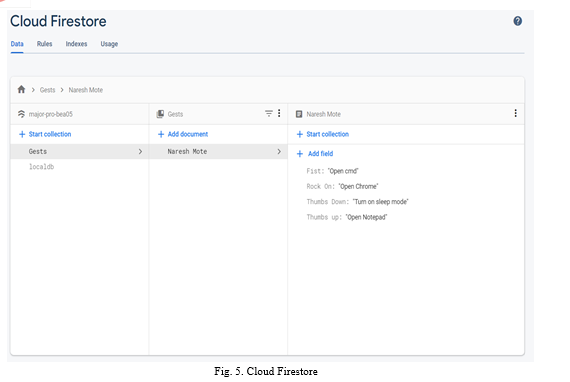Open the Usage tab

[109, 44]
